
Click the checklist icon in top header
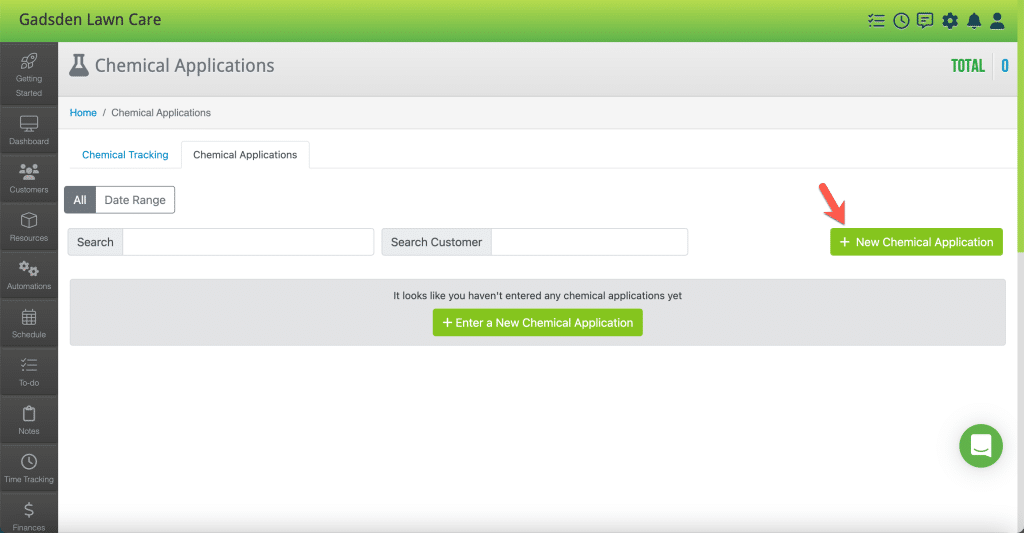point(876,21)
